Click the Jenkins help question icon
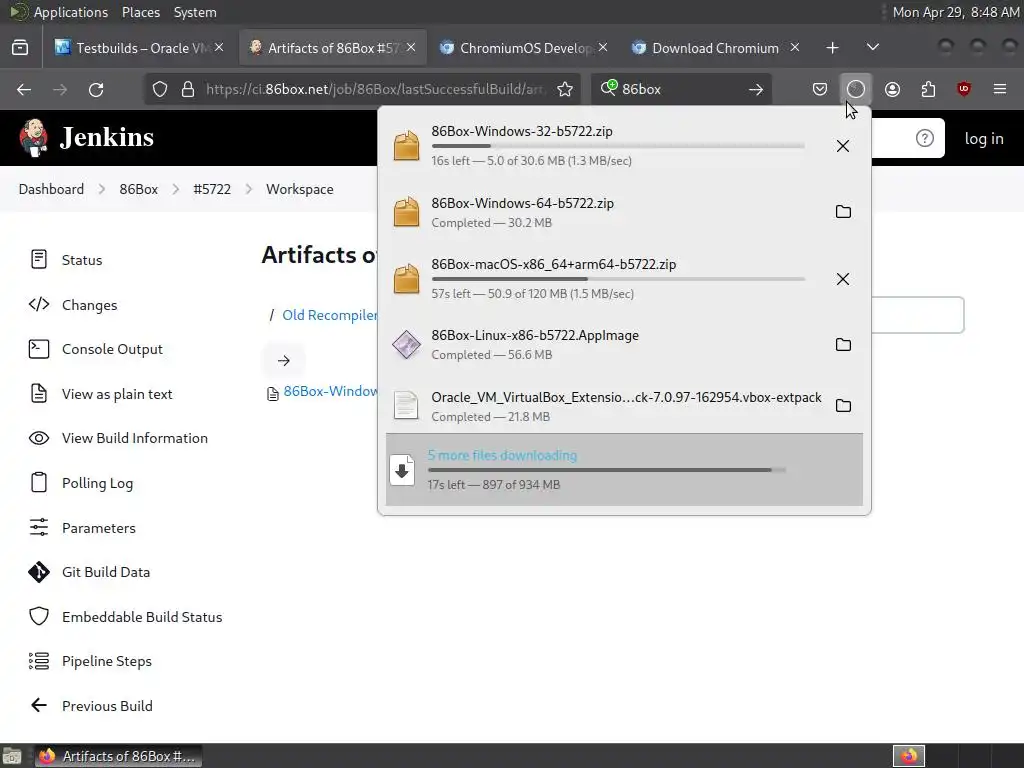 924,138
